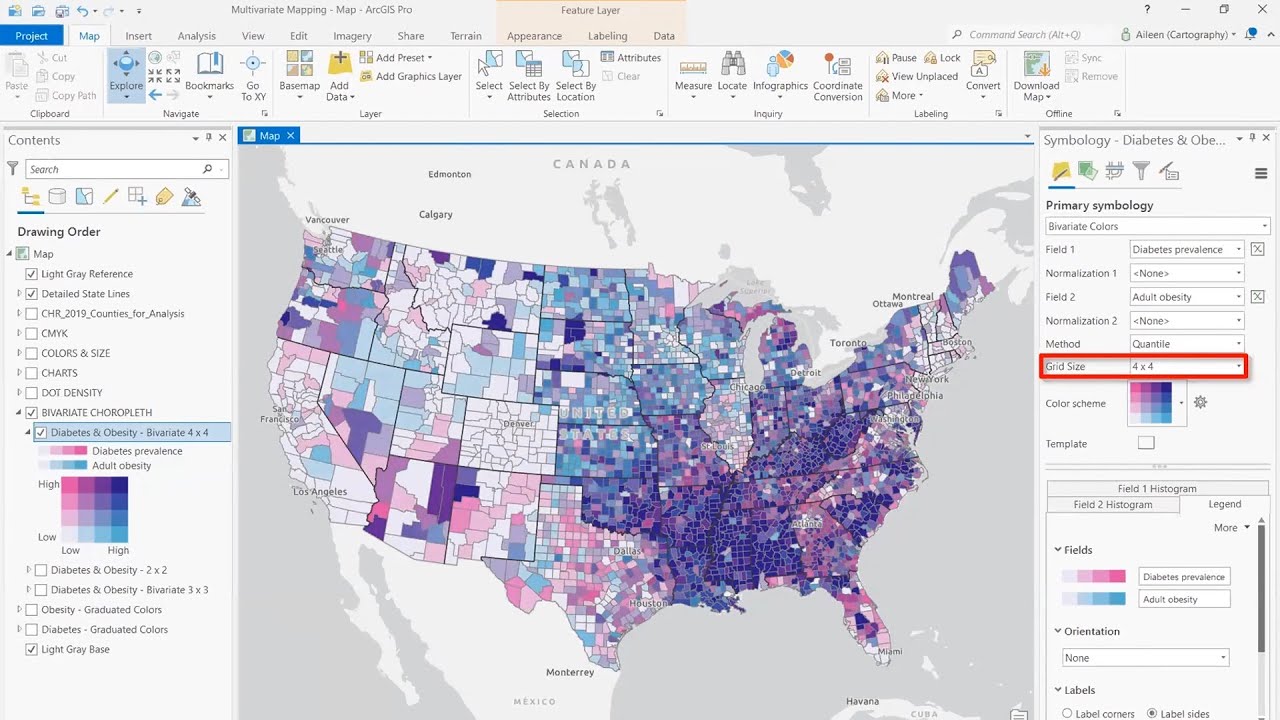
Task: Switch Contents to List By Editing
Action: 111,197
